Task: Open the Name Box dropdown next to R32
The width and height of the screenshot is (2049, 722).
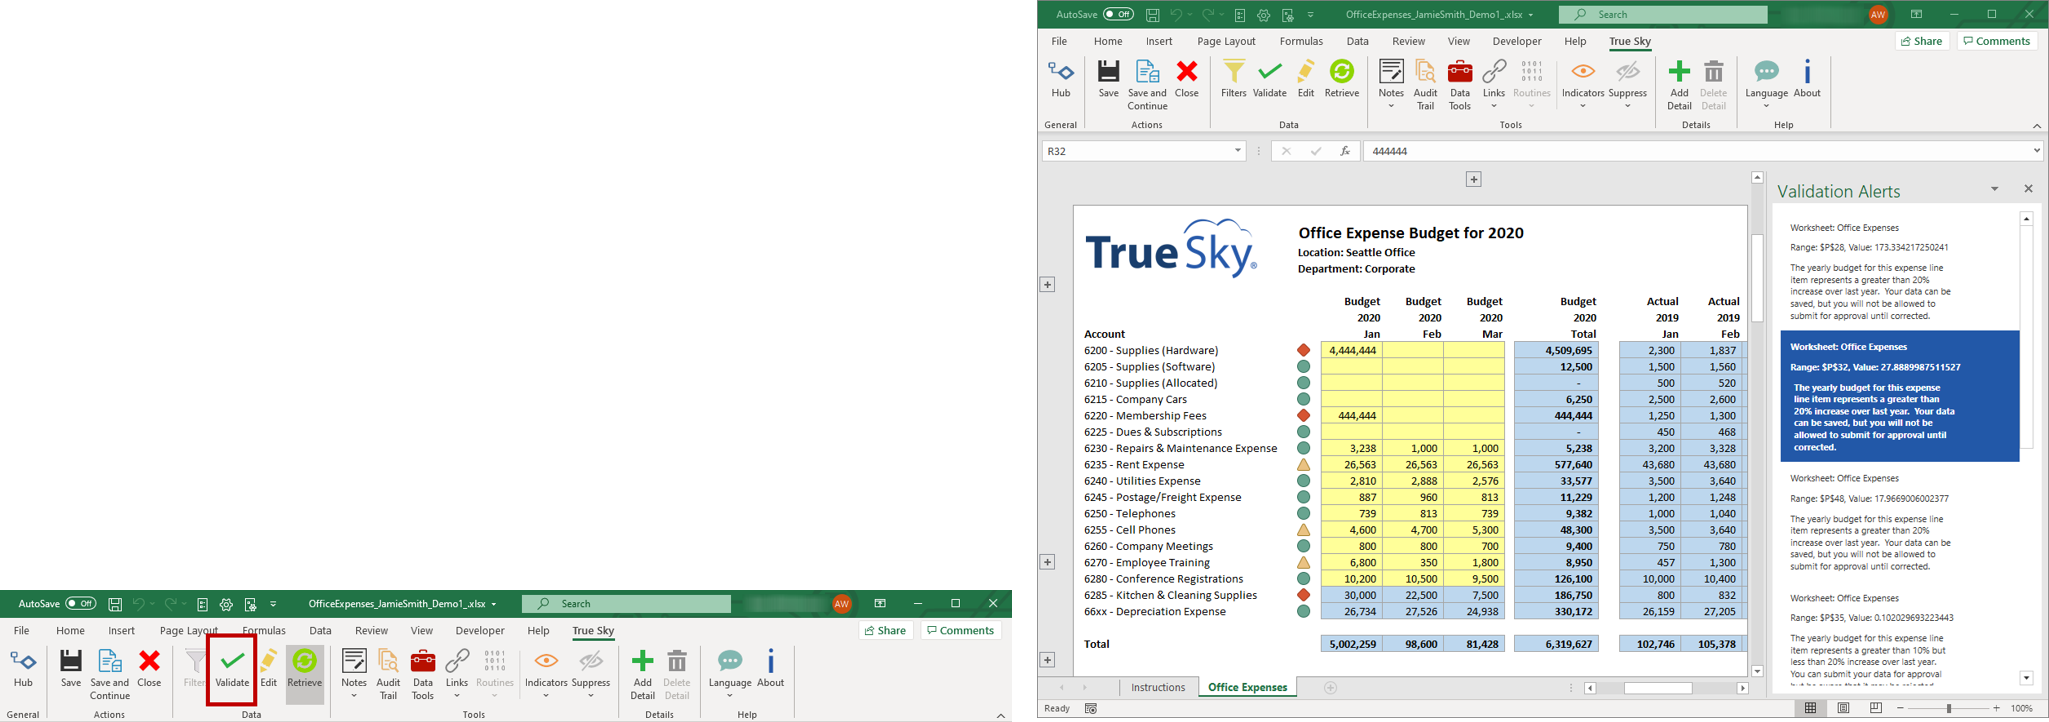Action: pyautogui.click(x=1237, y=151)
